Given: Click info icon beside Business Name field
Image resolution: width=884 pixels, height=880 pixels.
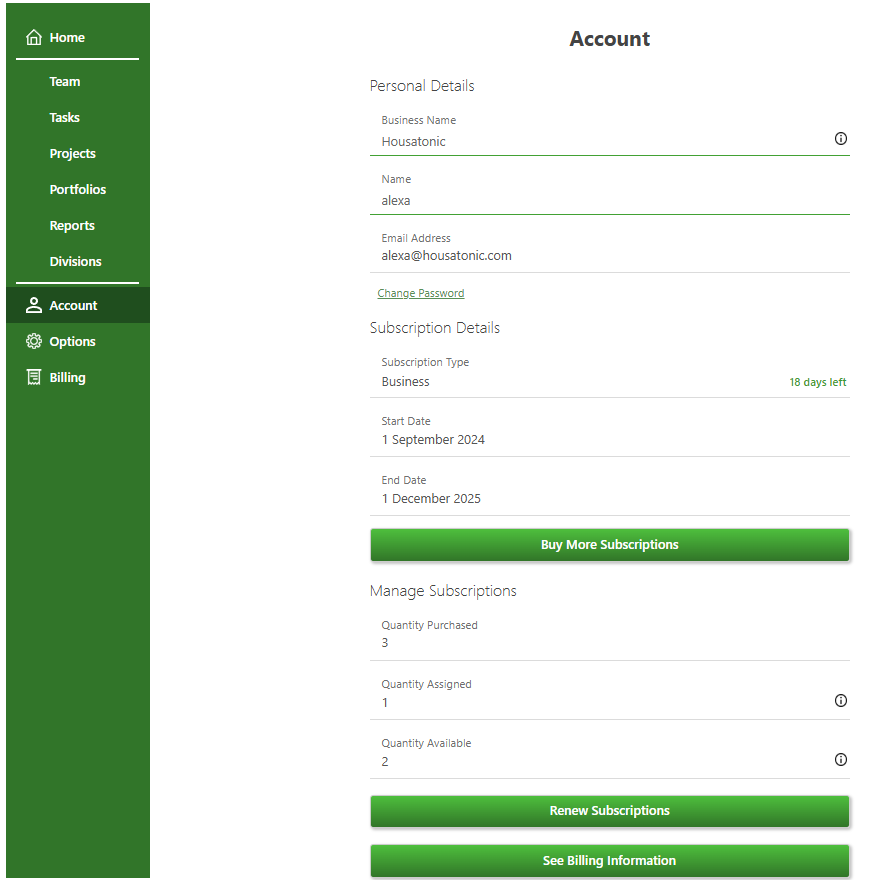Looking at the screenshot, I should point(840,139).
